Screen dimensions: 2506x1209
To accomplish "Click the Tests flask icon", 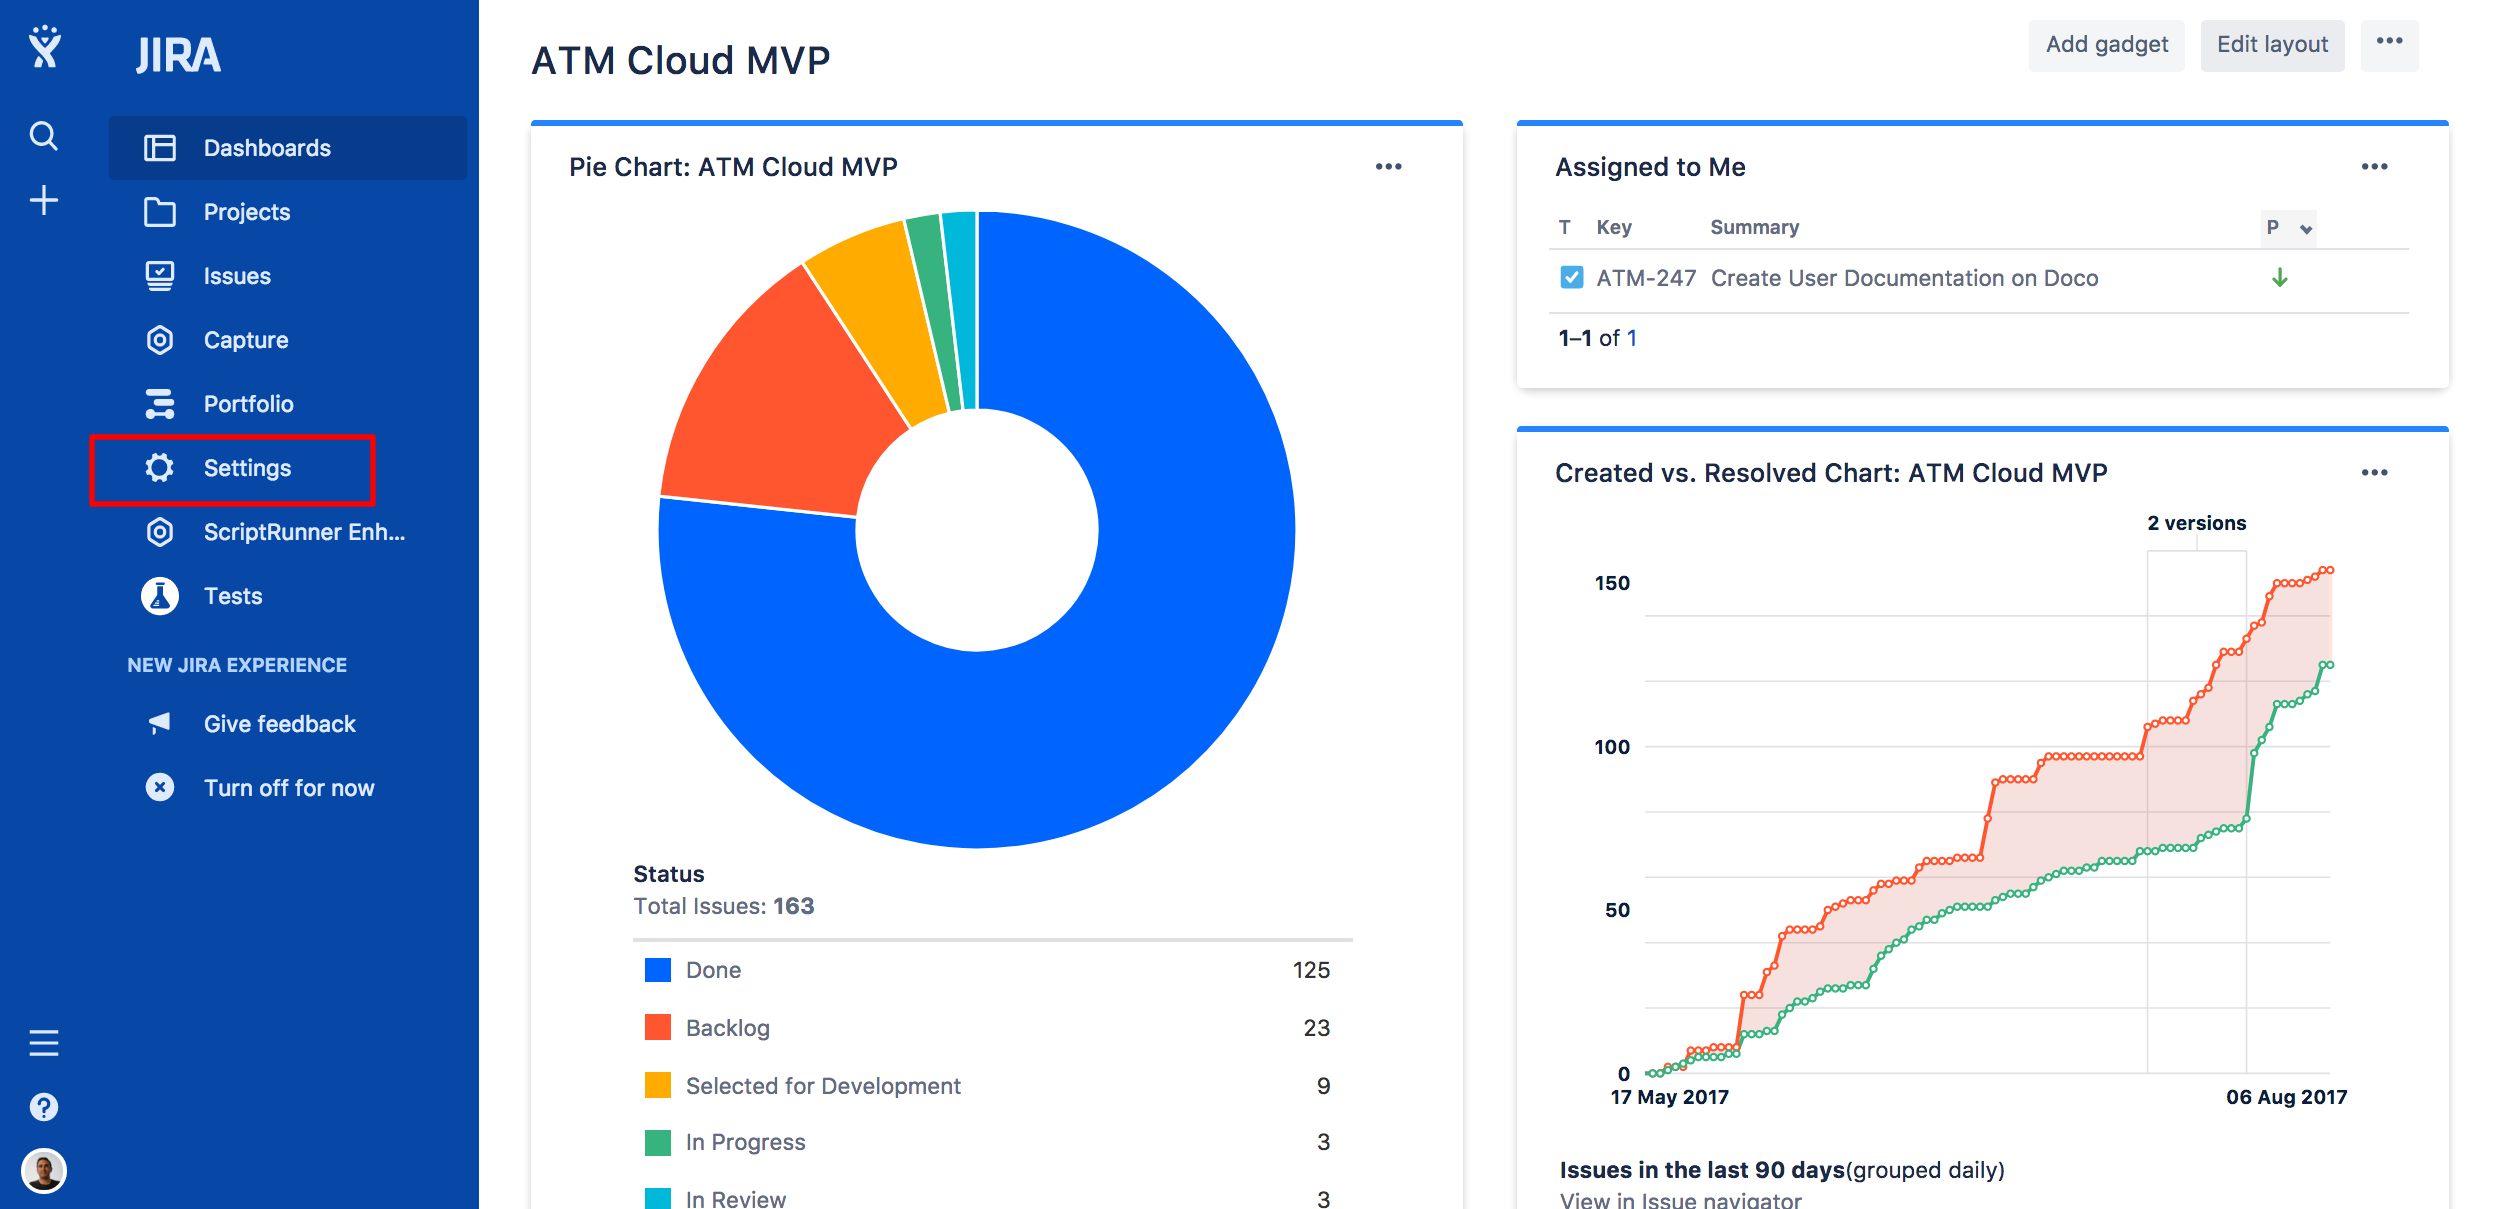I will [x=160, y=596].
